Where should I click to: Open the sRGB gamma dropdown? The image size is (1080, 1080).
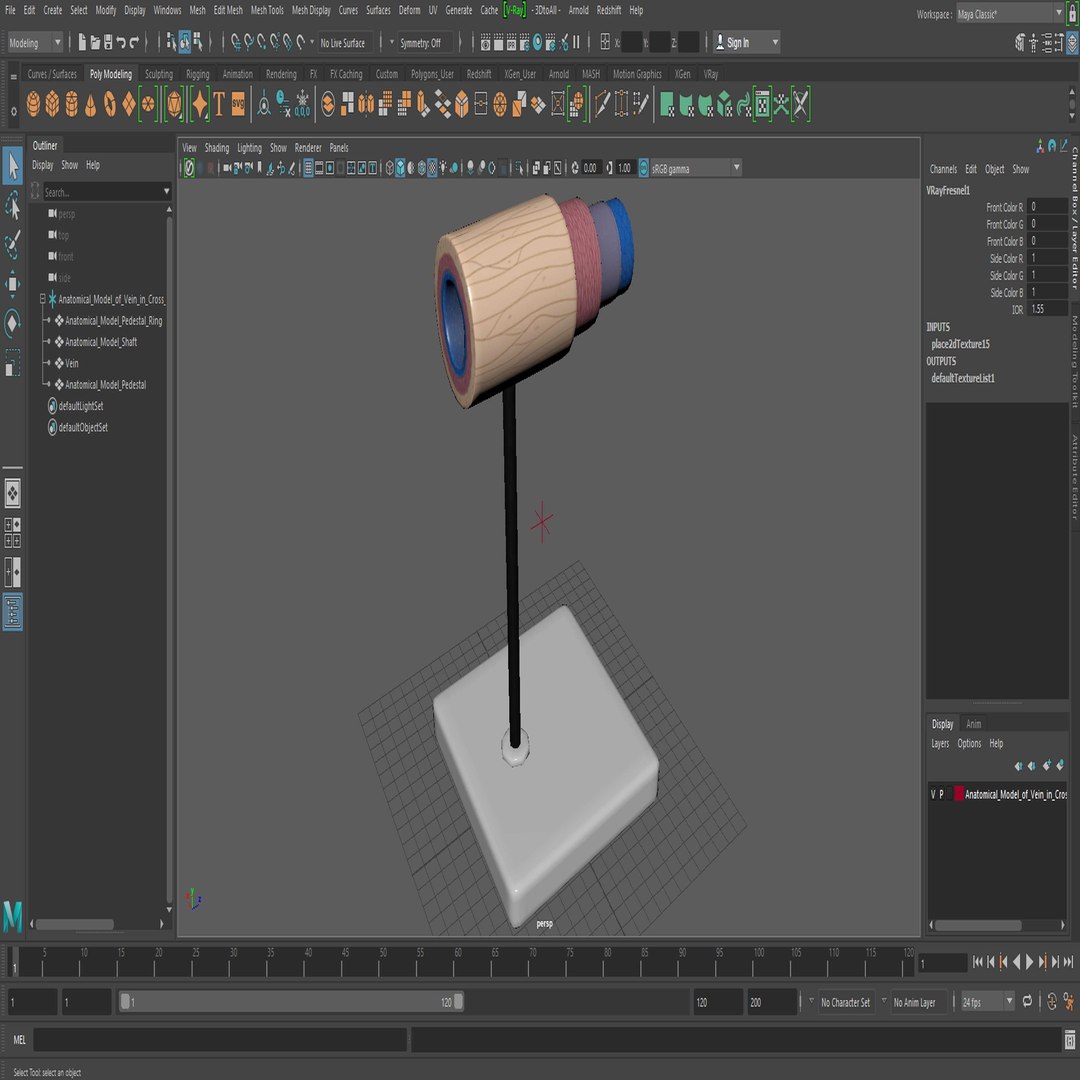tap(696, 168)
